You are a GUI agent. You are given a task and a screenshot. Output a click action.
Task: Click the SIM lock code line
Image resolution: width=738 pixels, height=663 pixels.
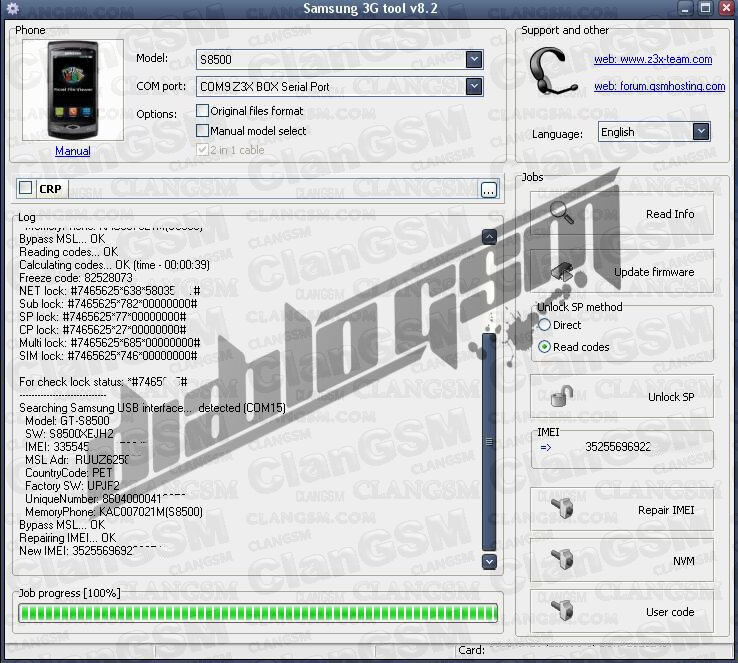pyautogui.click(x=108, y=356)
